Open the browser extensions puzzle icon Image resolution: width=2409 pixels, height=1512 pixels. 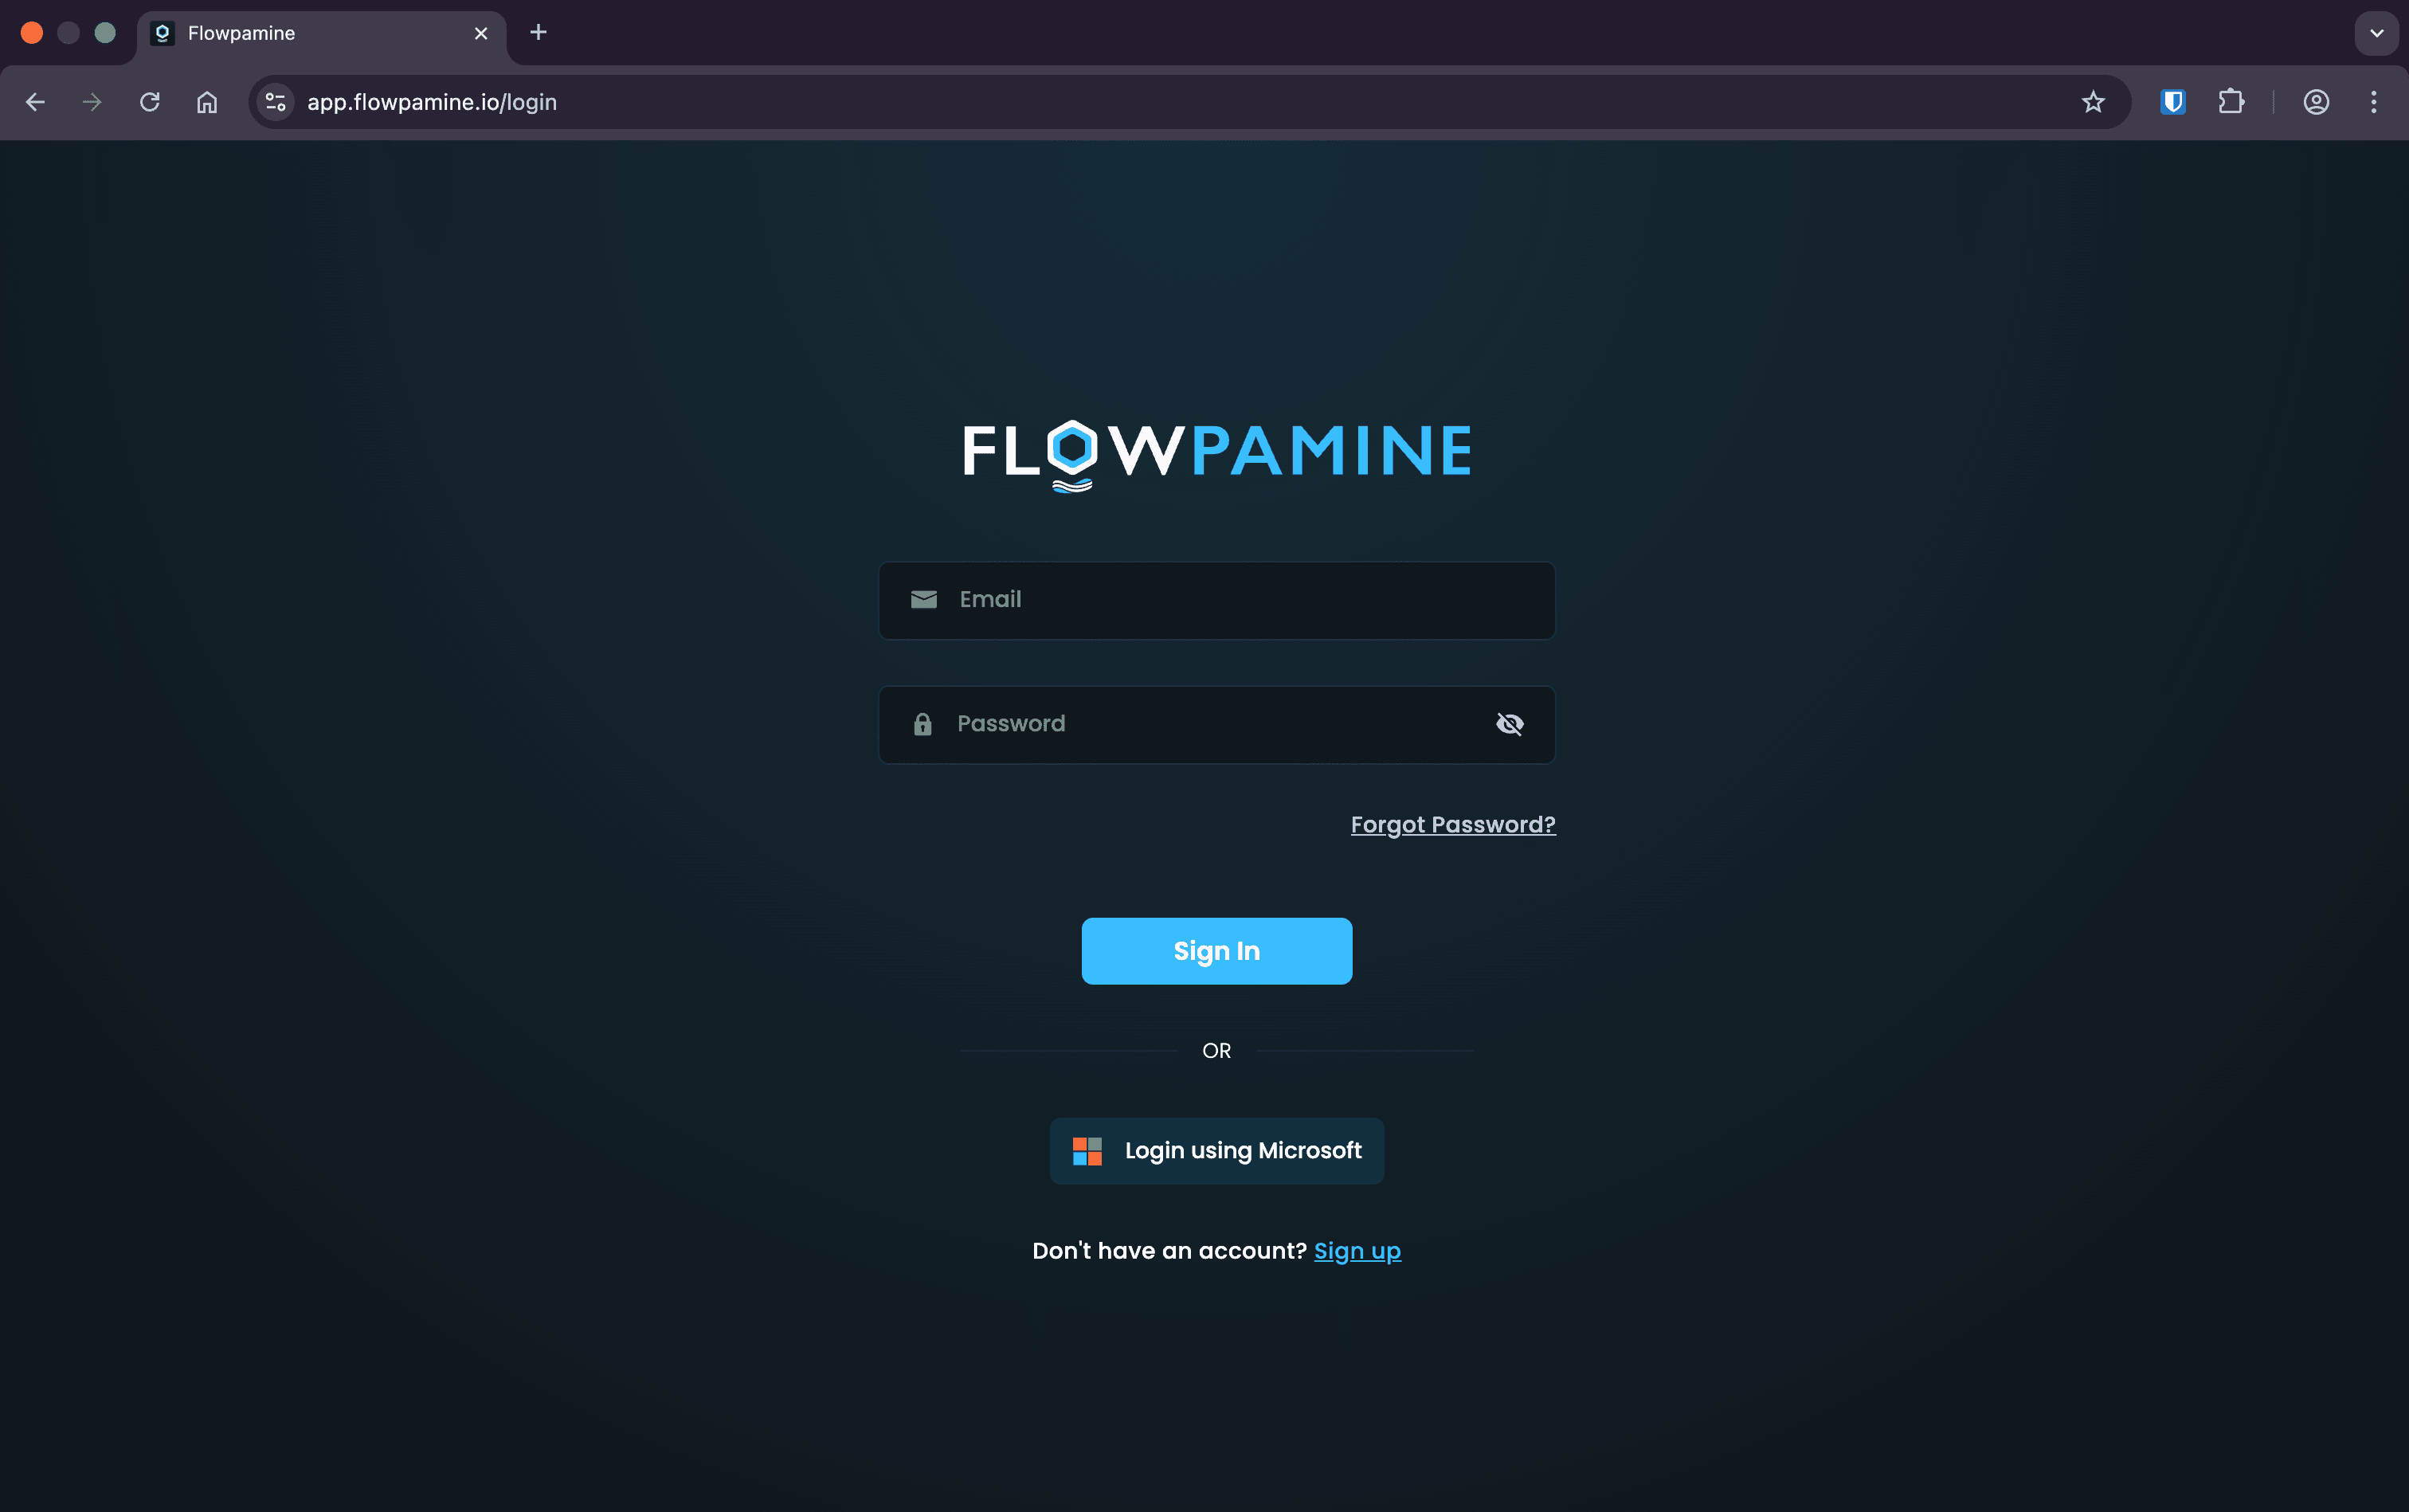2232,101
